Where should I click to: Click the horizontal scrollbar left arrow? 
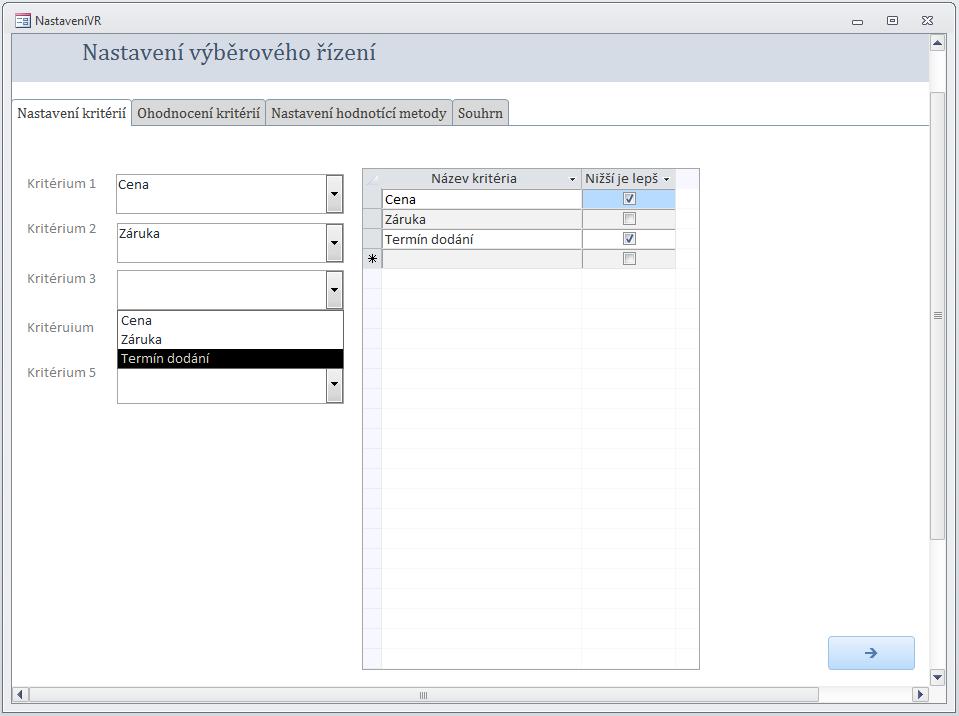[20, 695]
